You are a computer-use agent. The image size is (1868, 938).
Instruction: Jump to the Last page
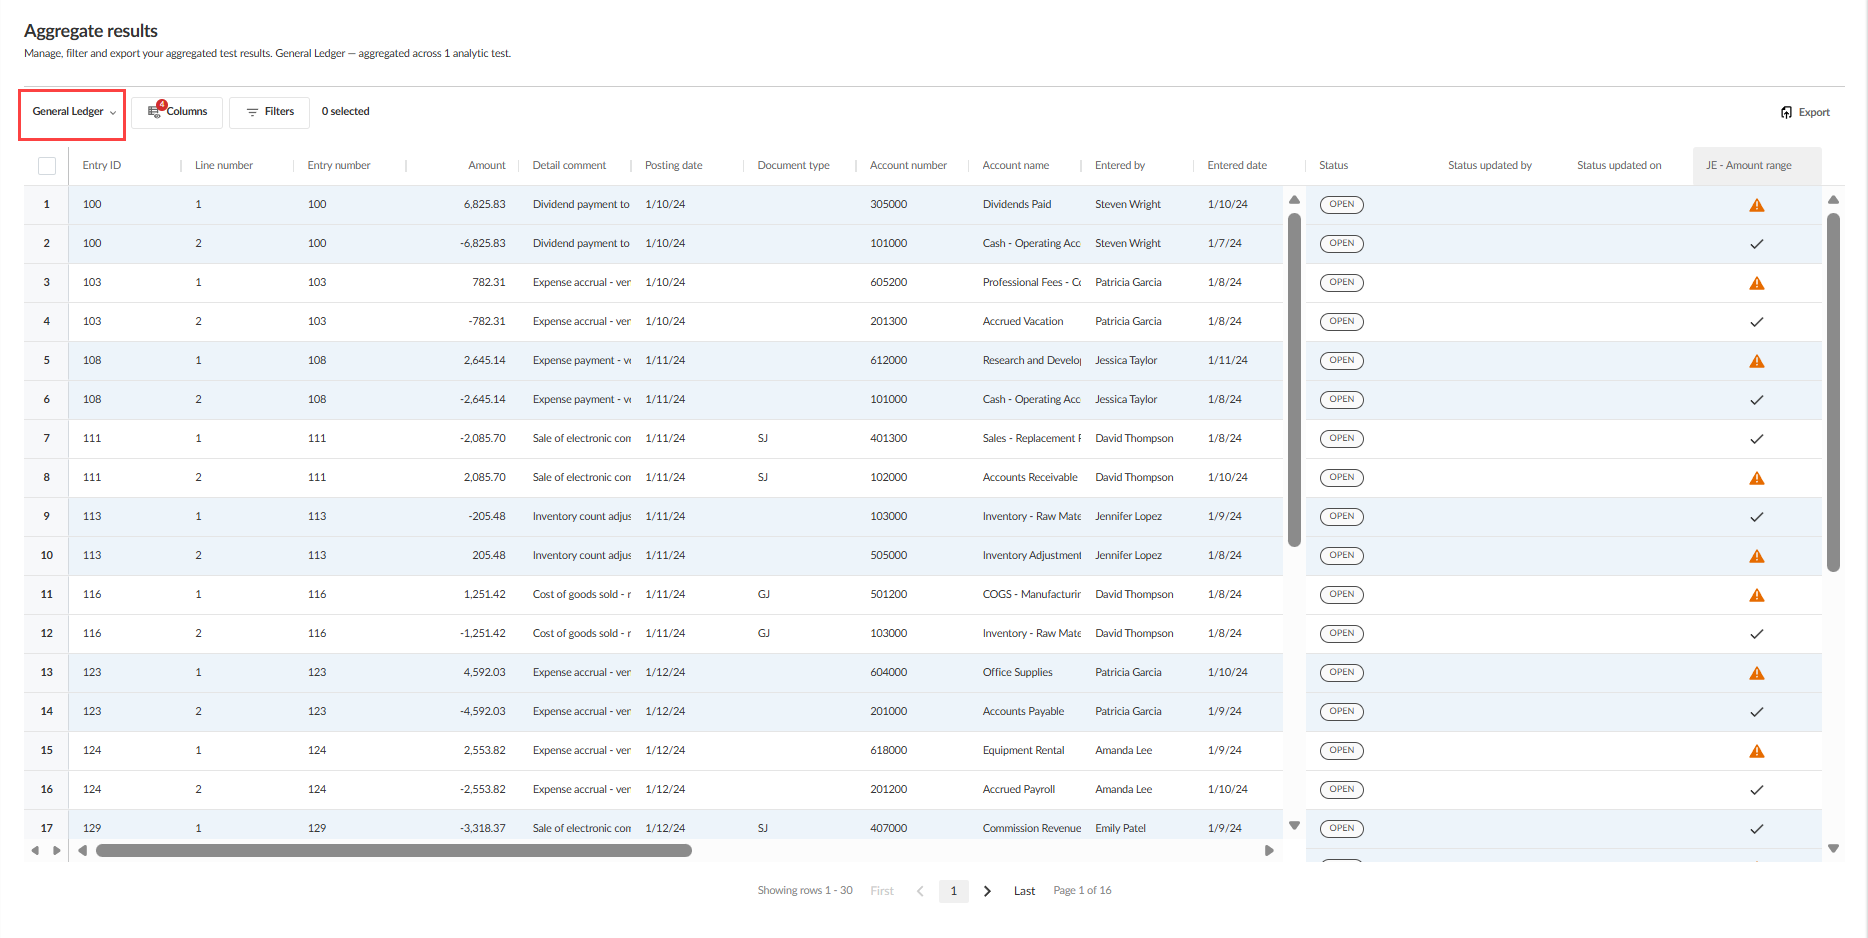pos(1024,891)
